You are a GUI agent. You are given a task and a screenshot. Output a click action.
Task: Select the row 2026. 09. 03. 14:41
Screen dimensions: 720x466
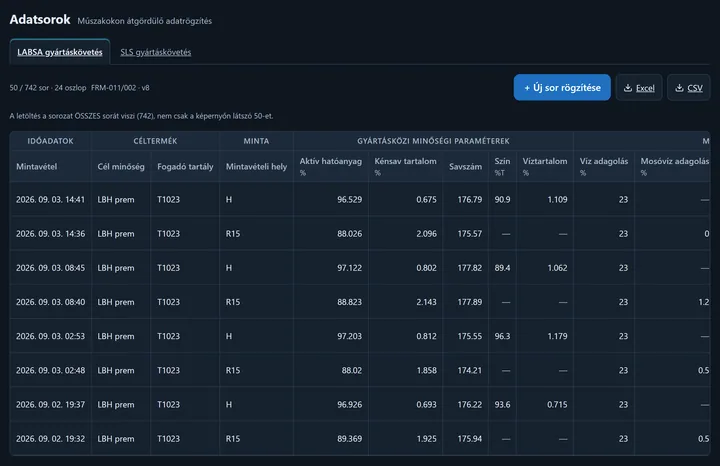click(x=360, y=199)
